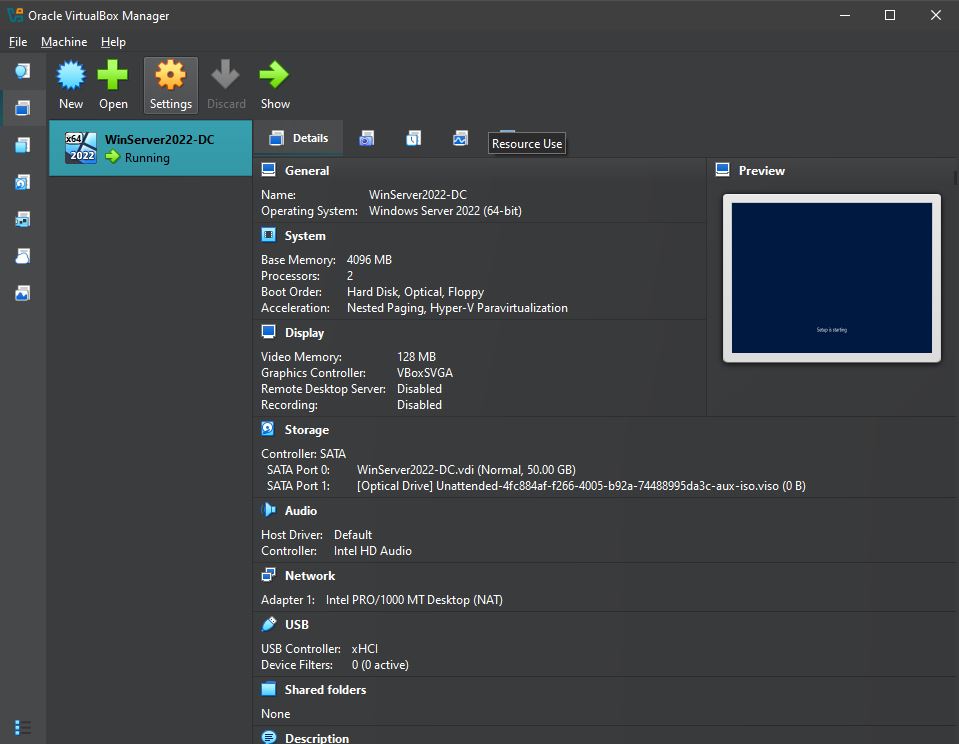Image resolution: width=959 pixels, height=744 pixels.
Task: Select the Machines tool in the sidebar
Action: point(23,108)
